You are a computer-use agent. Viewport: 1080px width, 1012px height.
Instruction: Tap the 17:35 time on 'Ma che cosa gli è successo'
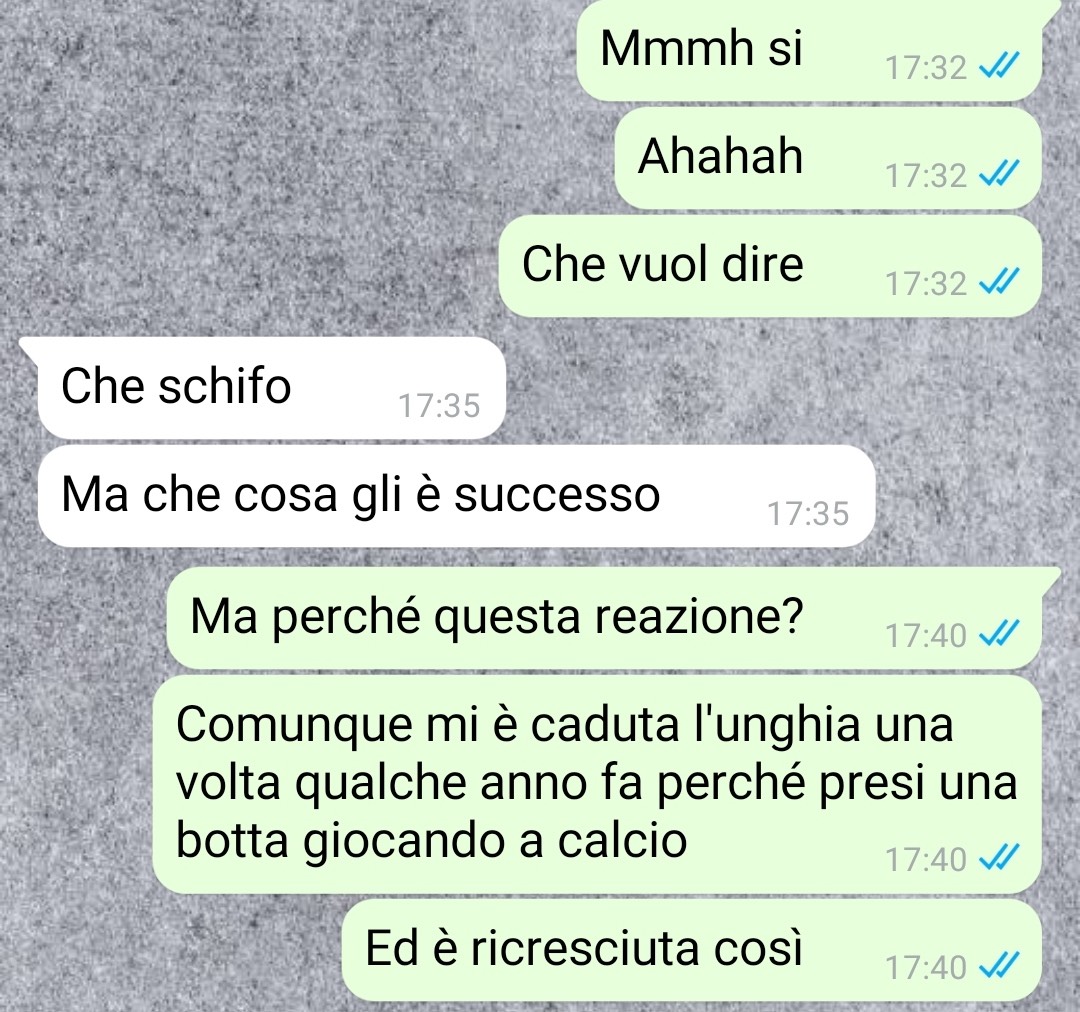click(808, 514)
